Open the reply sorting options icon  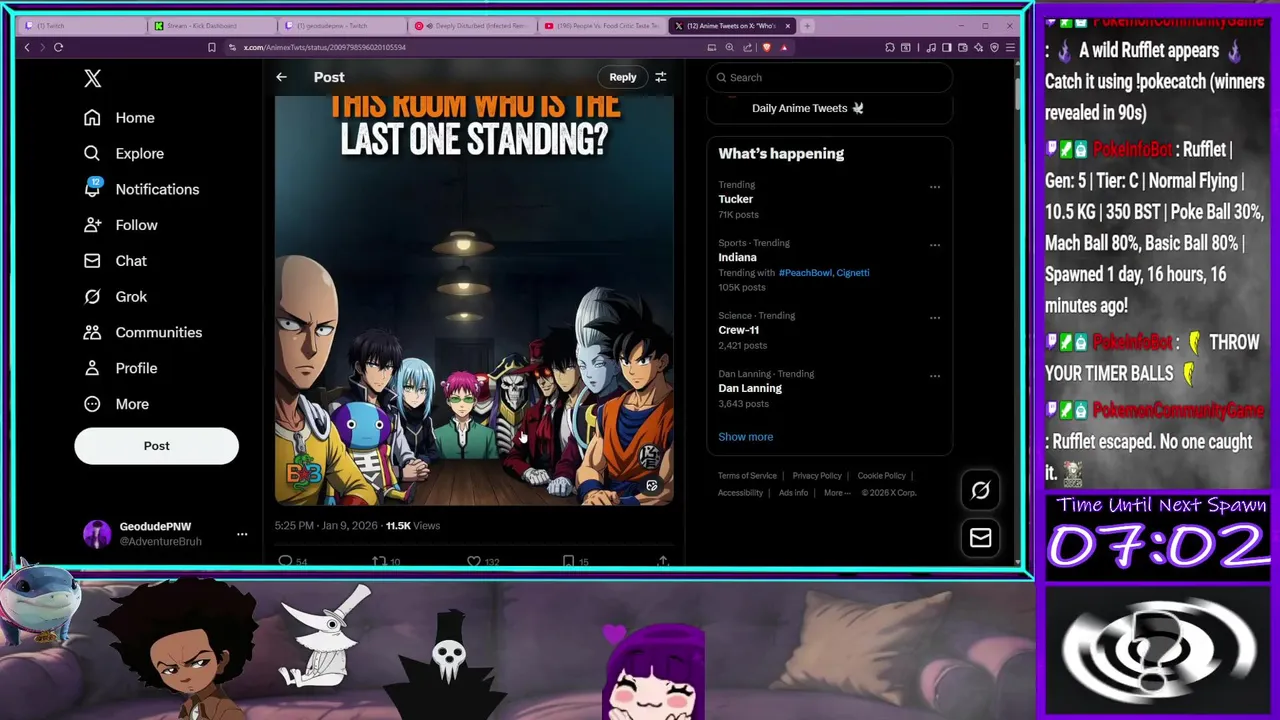[660, 77]
